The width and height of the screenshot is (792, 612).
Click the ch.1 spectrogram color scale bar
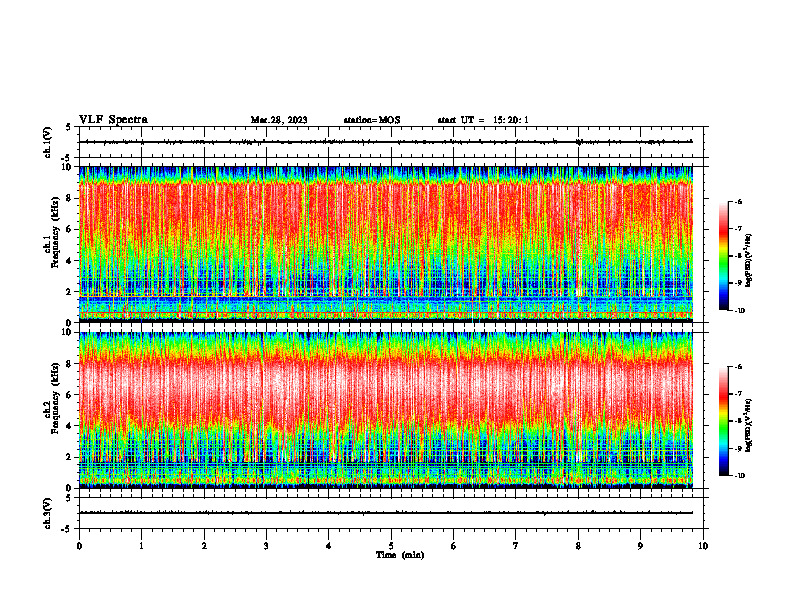[724, 256]
